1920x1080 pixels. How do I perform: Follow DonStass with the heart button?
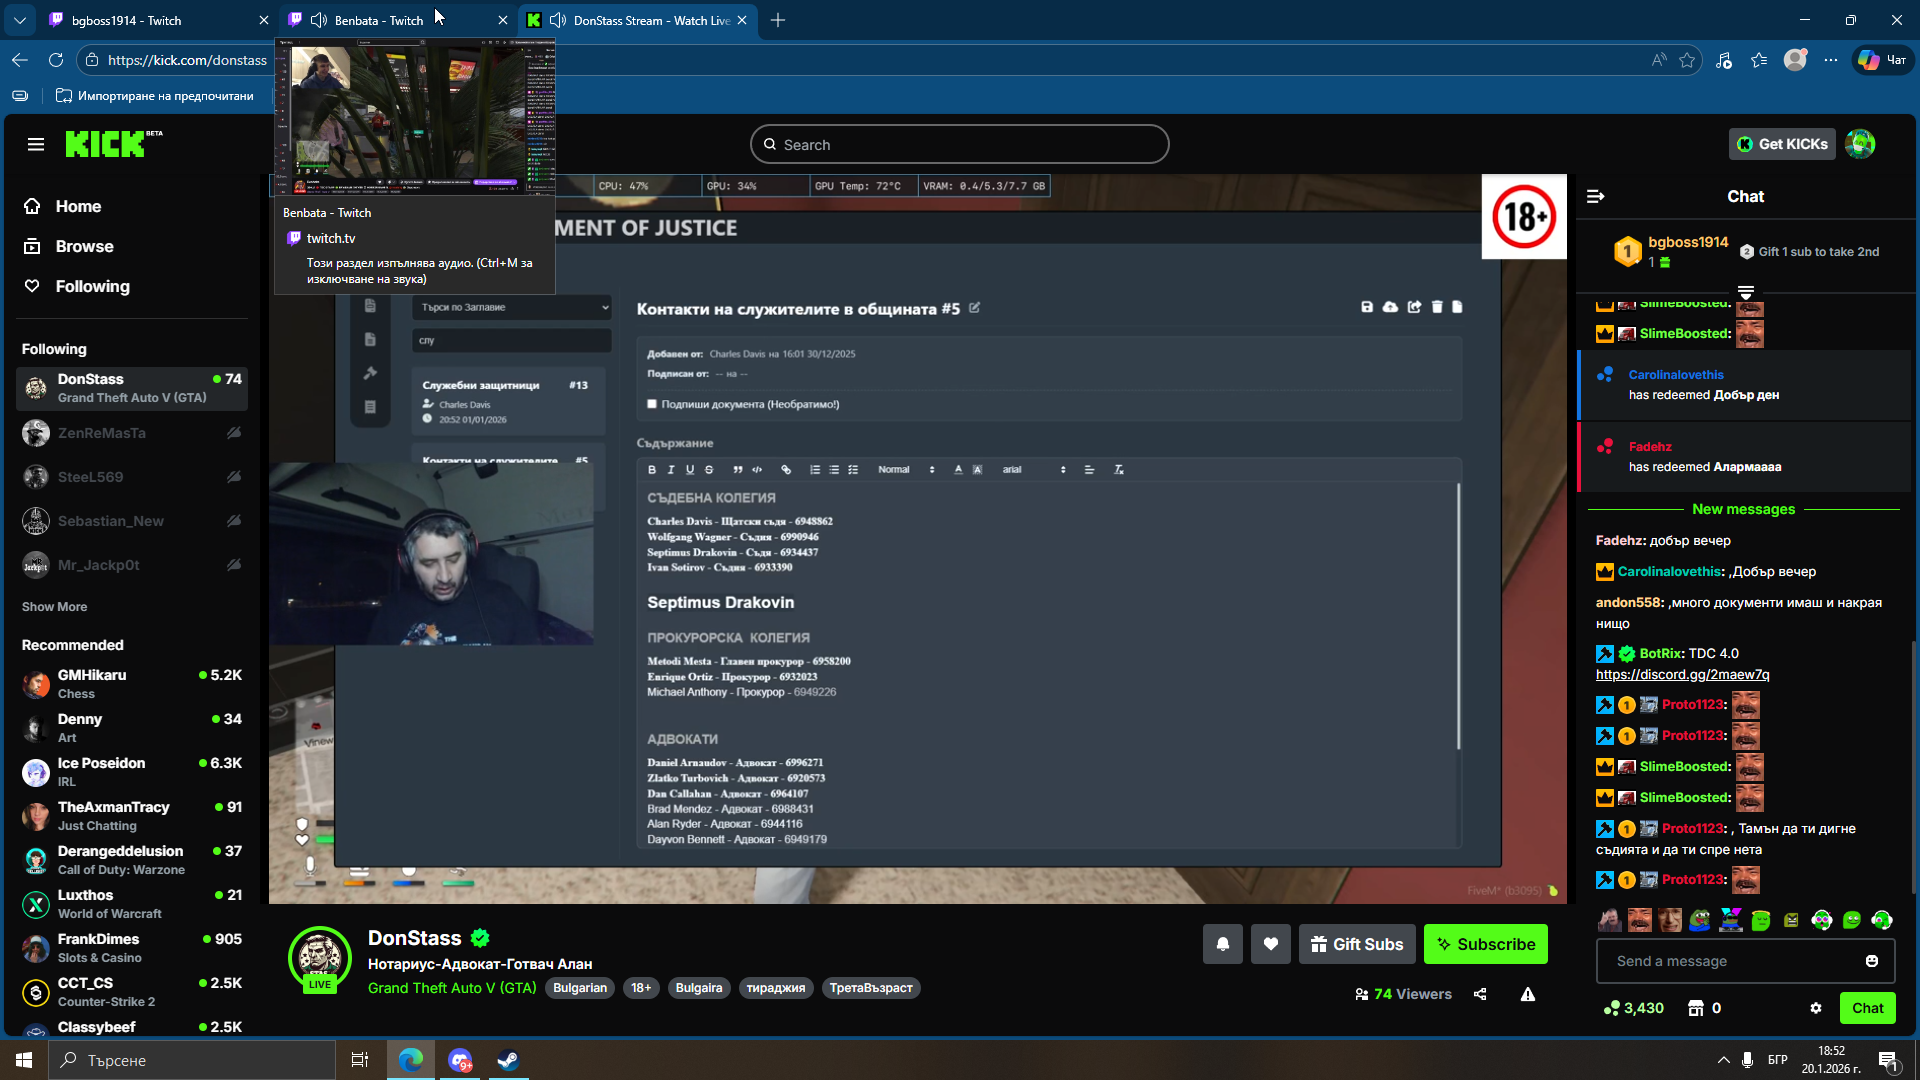pyautogui.click(x=1271, y=944)
